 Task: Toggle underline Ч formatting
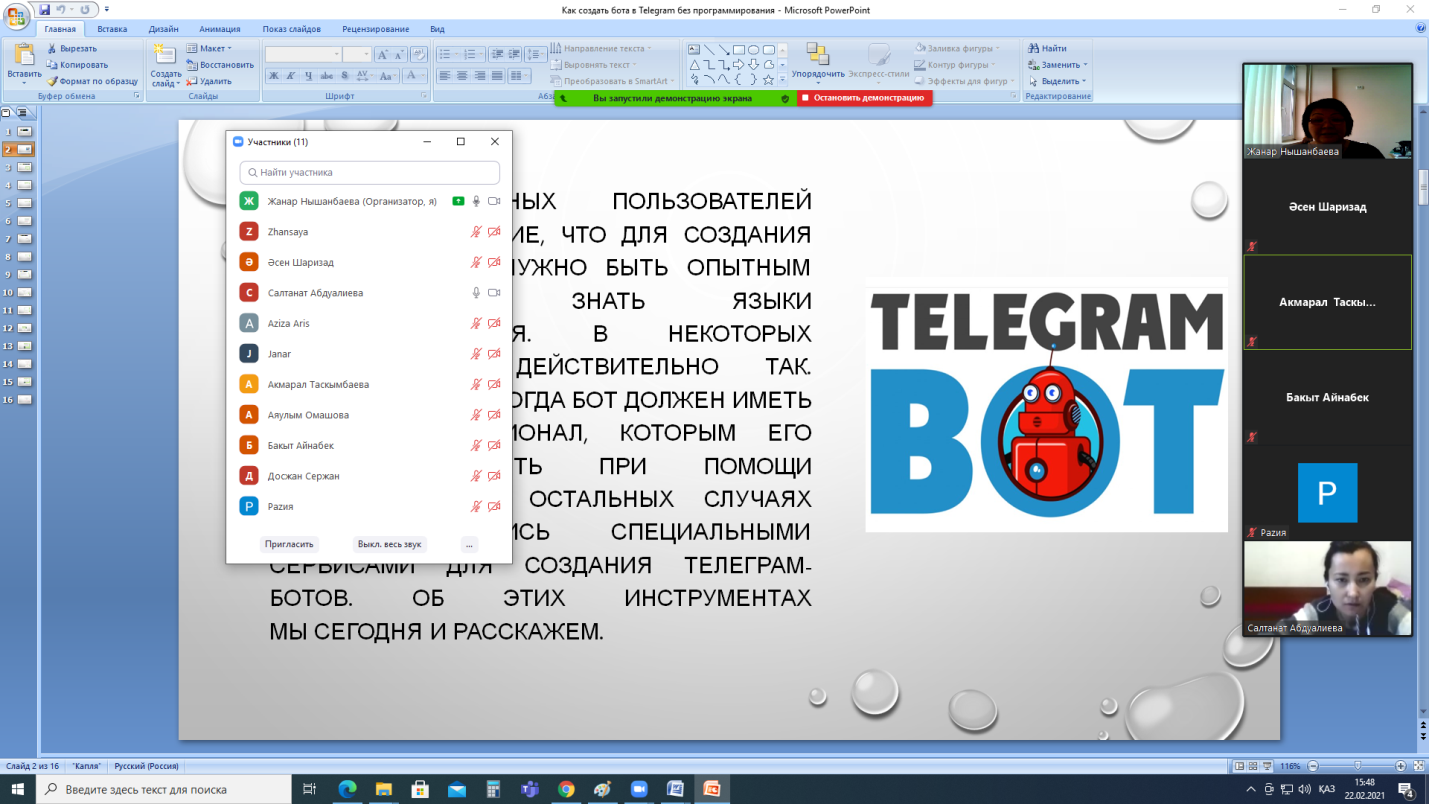[308, 75]
